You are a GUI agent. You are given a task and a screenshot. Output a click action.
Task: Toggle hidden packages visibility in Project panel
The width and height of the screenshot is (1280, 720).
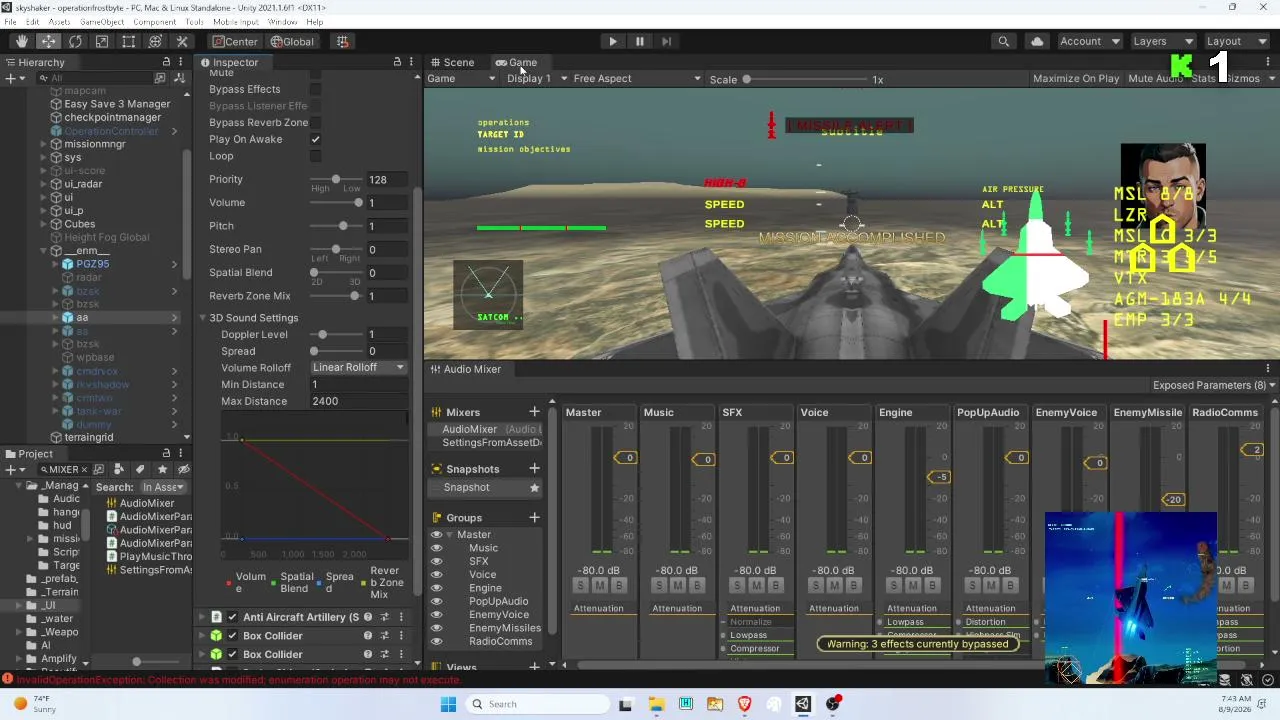[x=183, y=469]
